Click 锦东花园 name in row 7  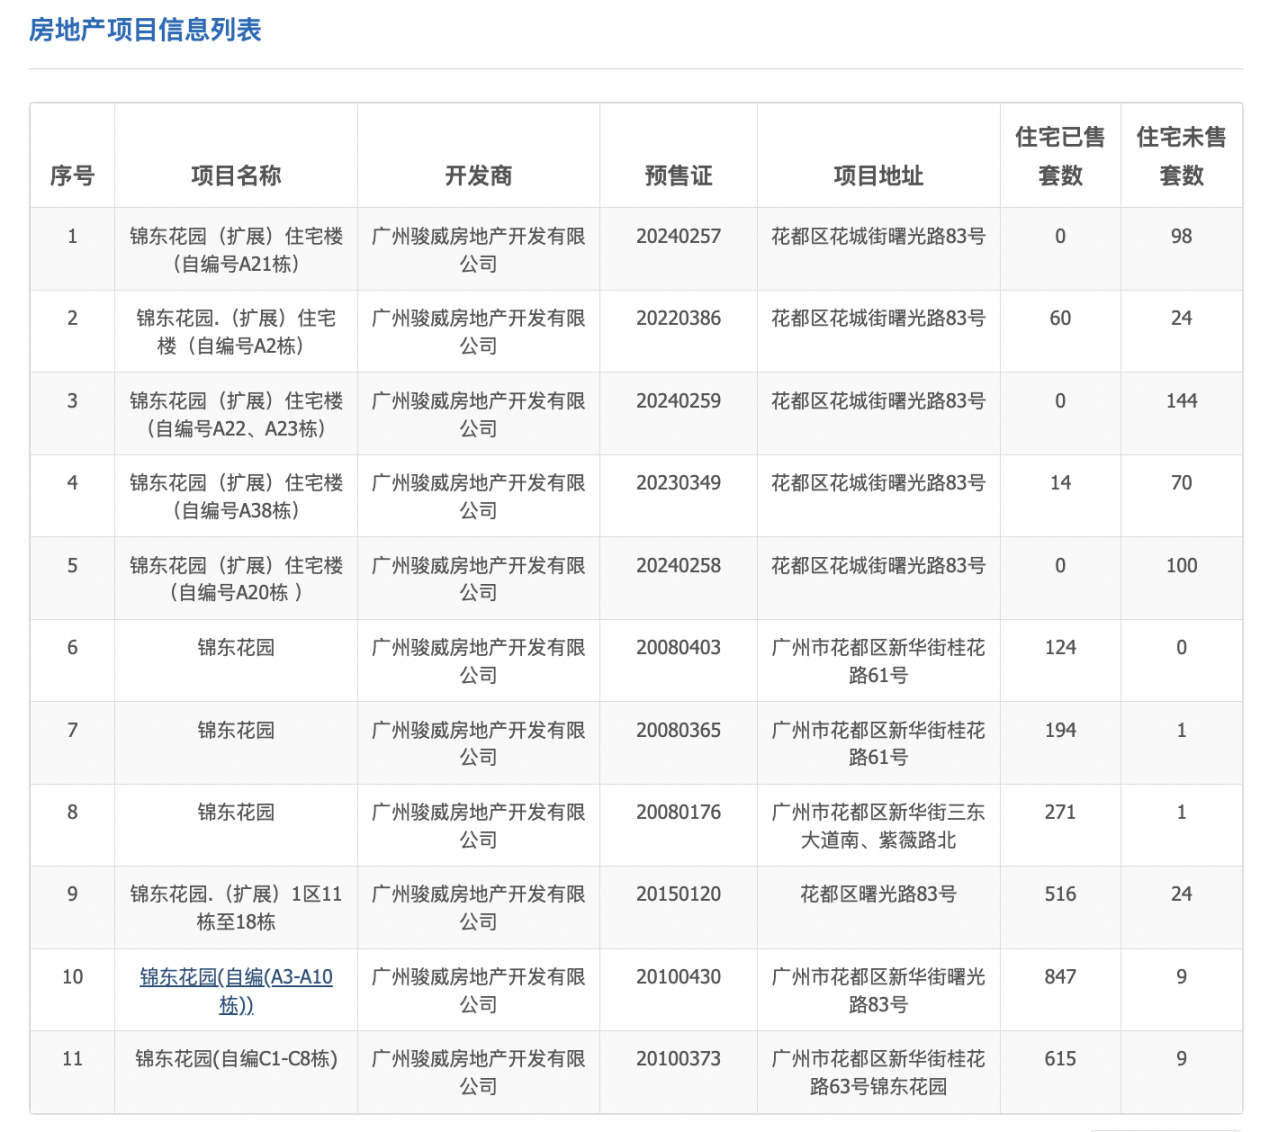(x=236, y=731)
